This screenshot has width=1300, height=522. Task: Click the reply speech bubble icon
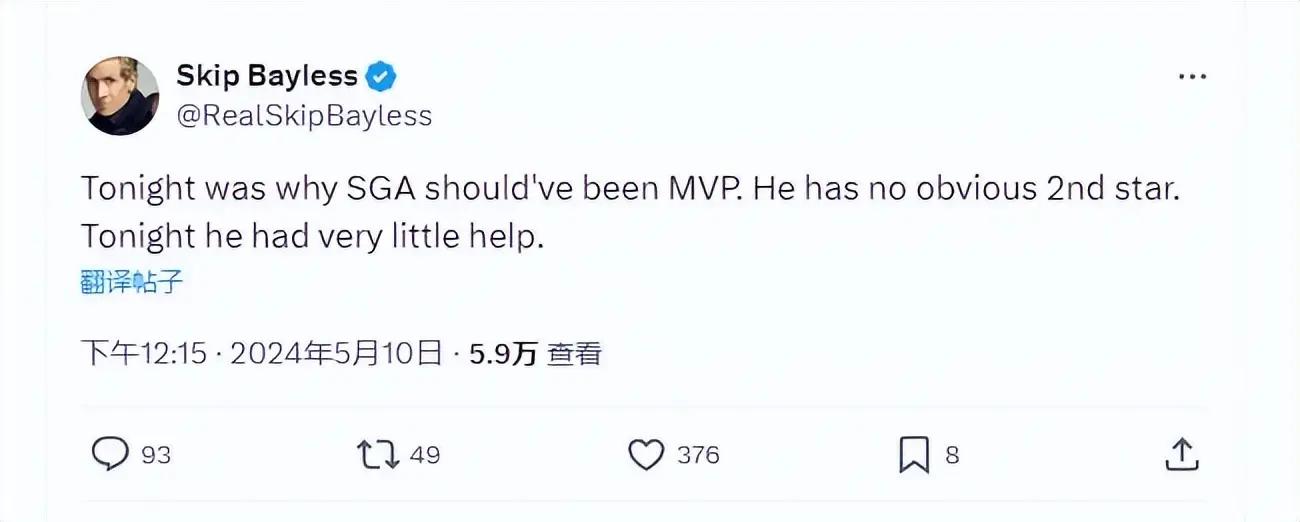tap(110, 455)
